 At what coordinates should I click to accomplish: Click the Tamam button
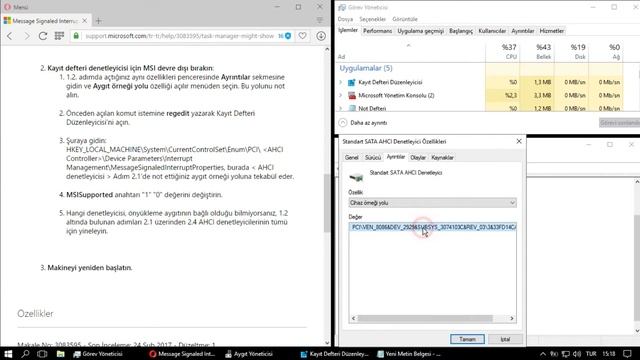pos(467,339)
